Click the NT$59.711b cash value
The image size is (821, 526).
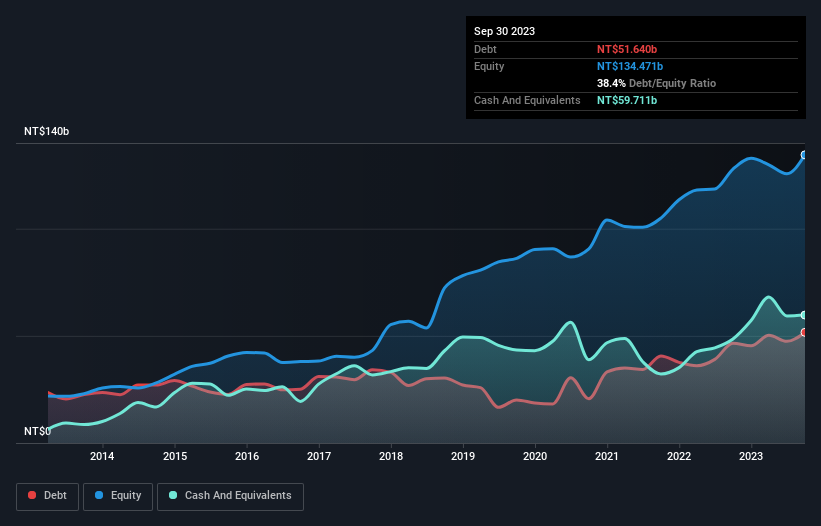(x=627, y=100)
